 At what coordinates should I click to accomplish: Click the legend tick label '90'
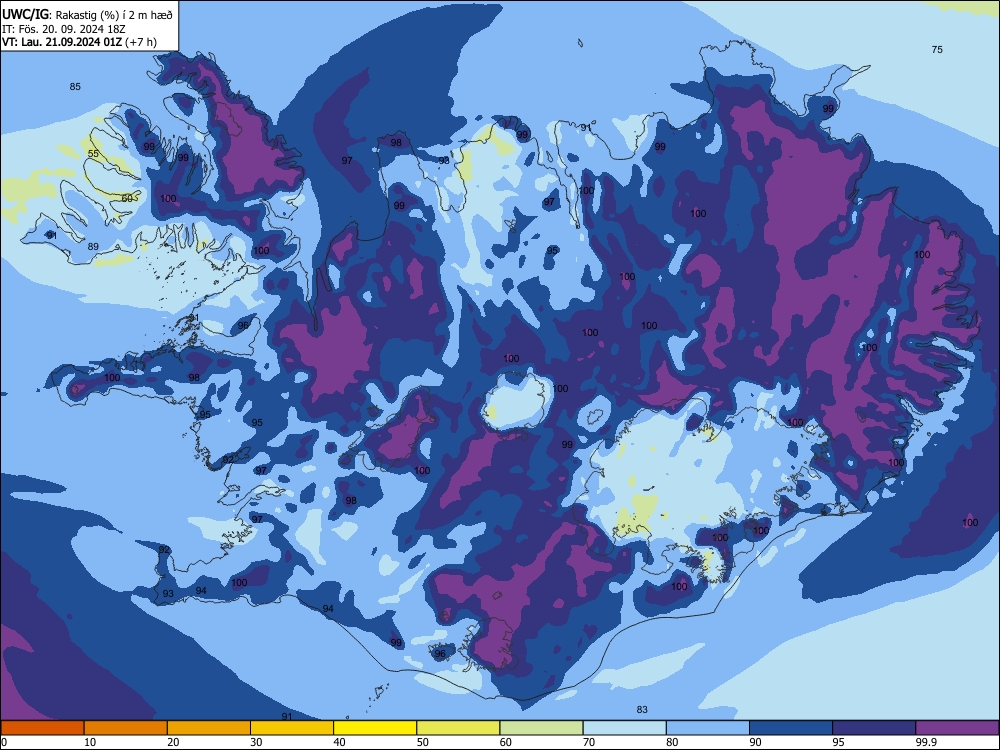(x=755, y=742)
